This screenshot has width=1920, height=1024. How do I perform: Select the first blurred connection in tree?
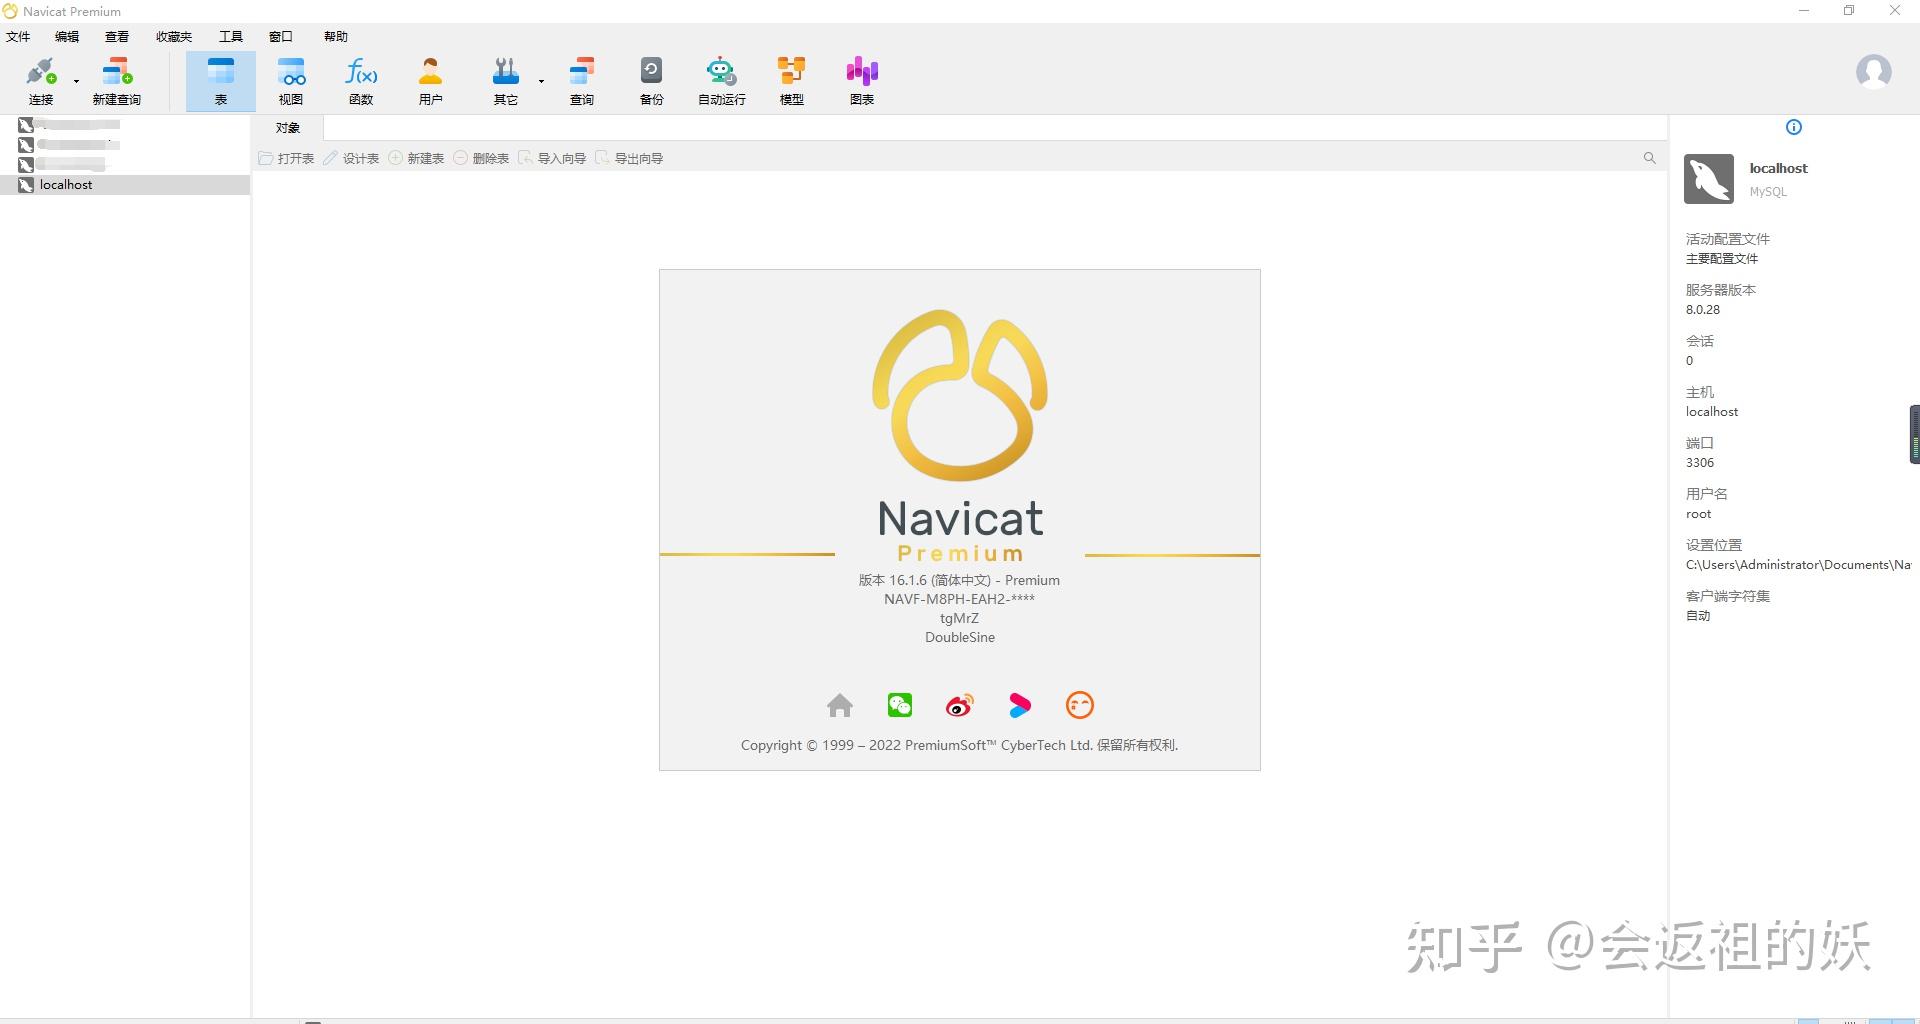click(69, 125)
